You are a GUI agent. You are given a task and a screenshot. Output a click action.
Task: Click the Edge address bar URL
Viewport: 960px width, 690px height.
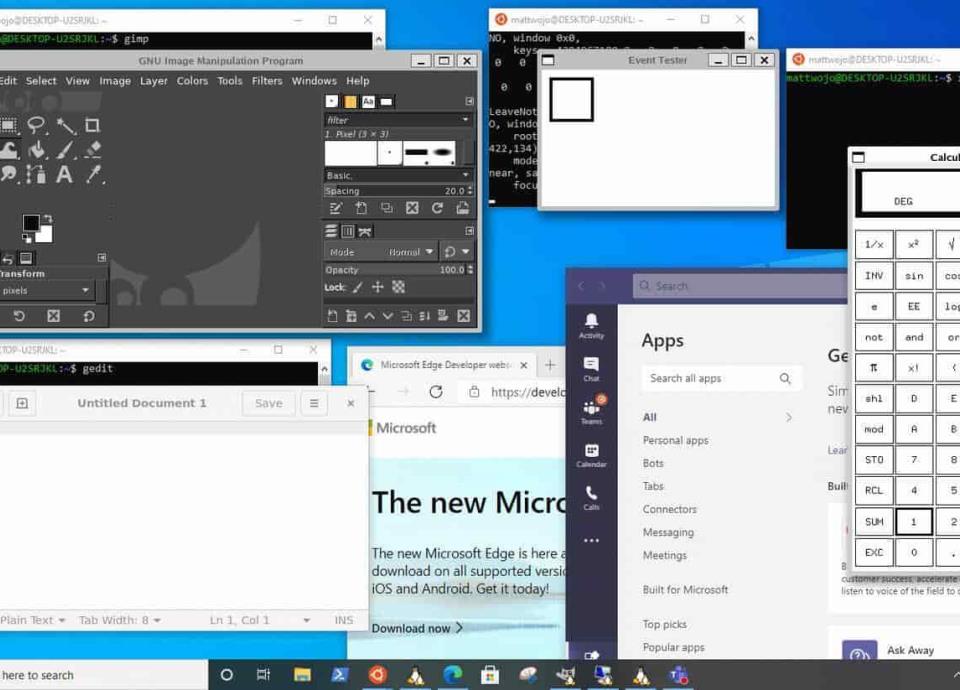(x=527, y=392)
